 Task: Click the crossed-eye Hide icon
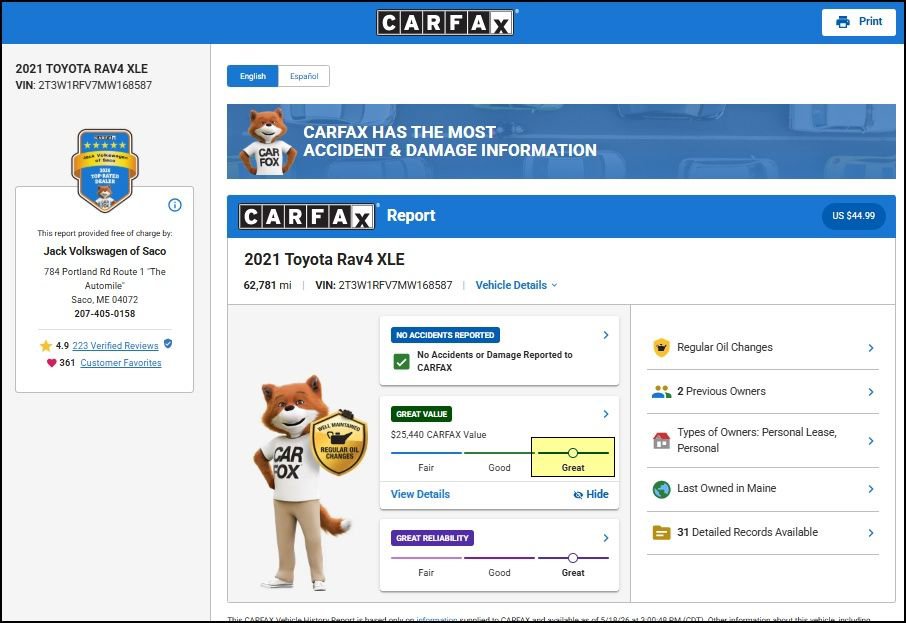point(578,495)
